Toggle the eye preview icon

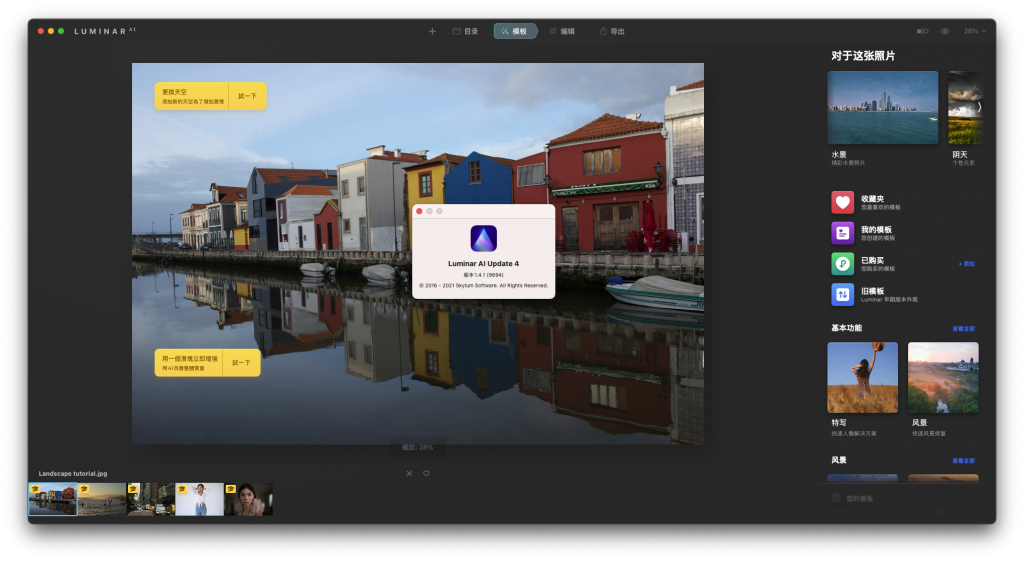tap(945, 31)
